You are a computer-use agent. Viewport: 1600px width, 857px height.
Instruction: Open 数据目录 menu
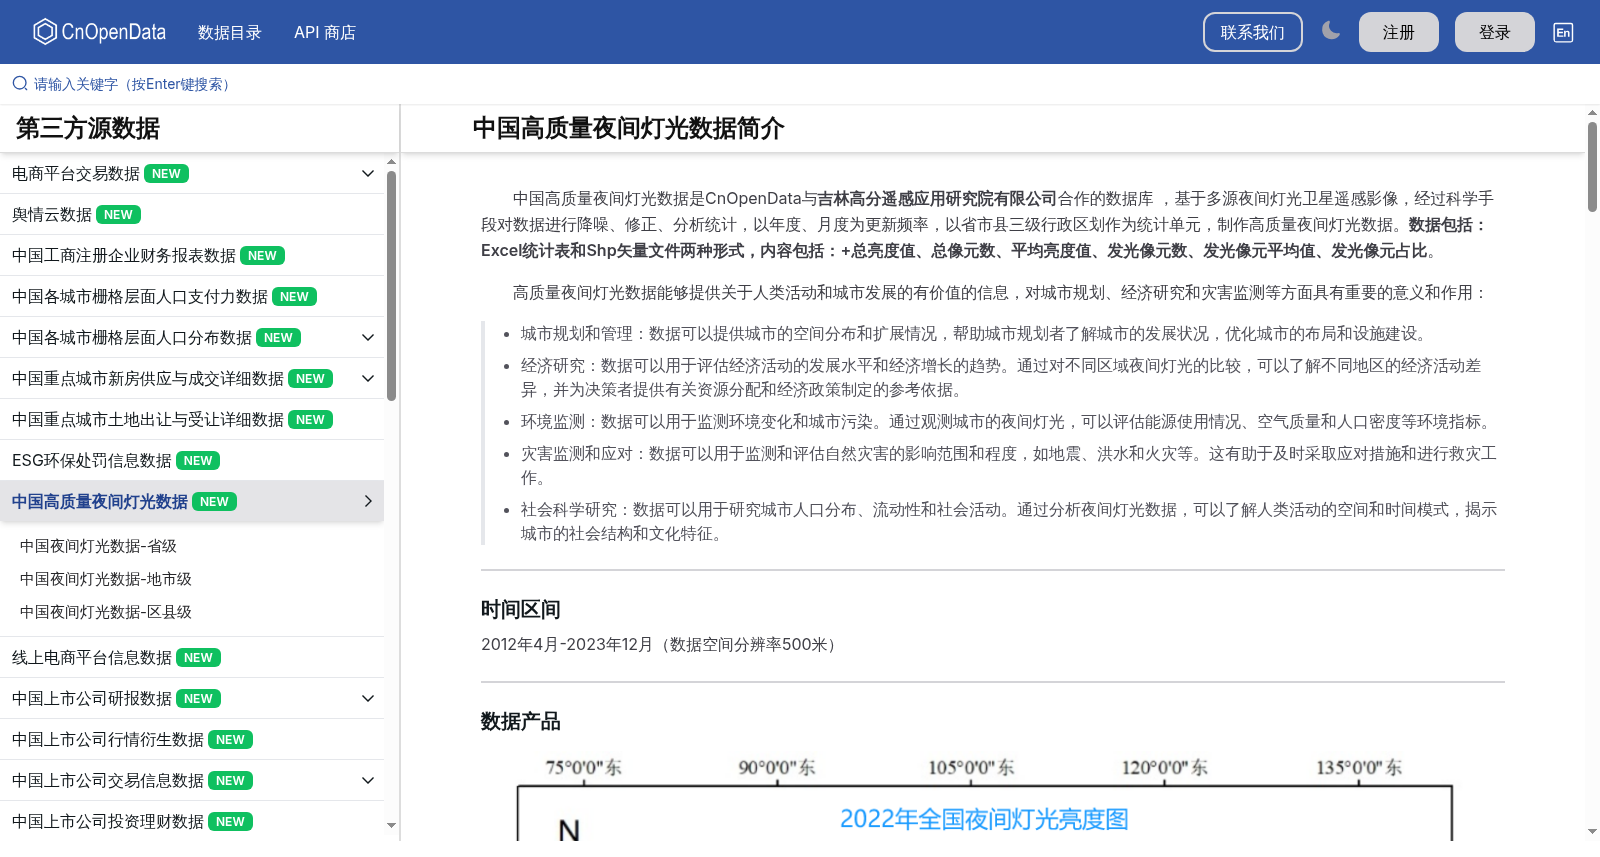[230, 32]
